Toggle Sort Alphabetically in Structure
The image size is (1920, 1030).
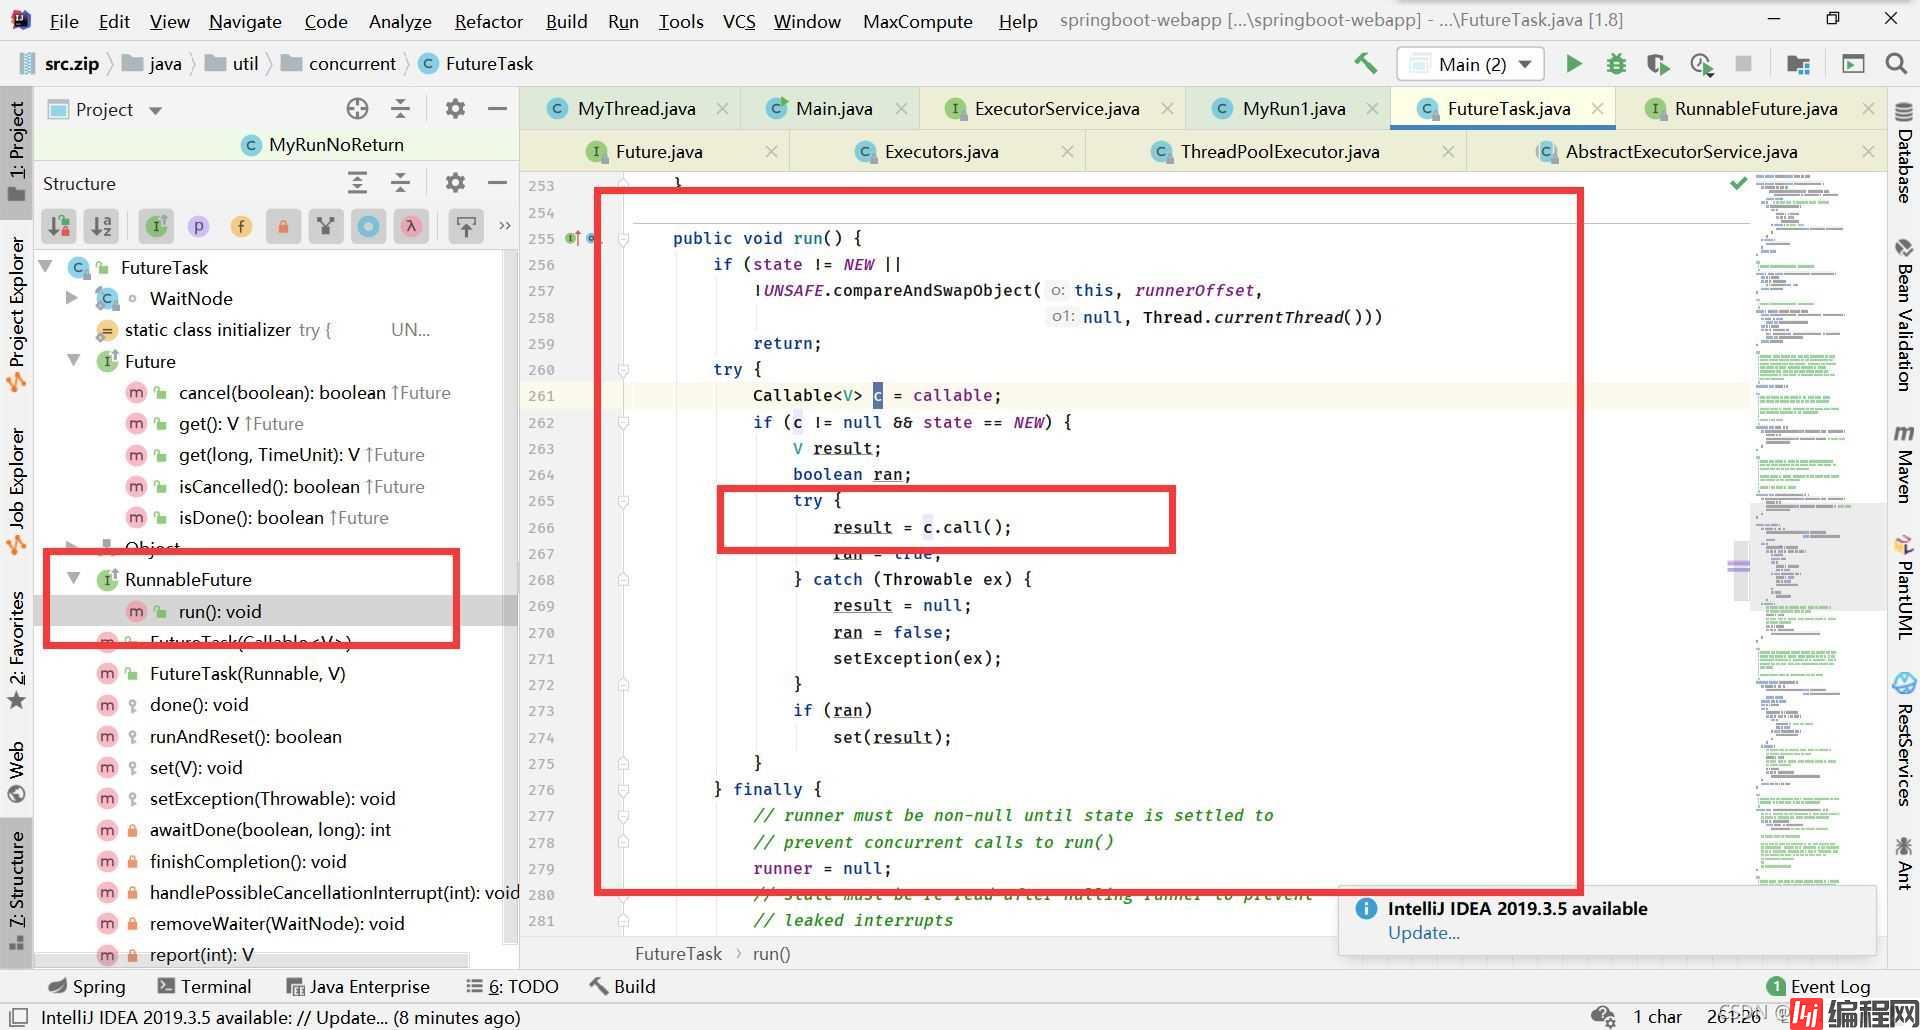[x=102, y=226]
